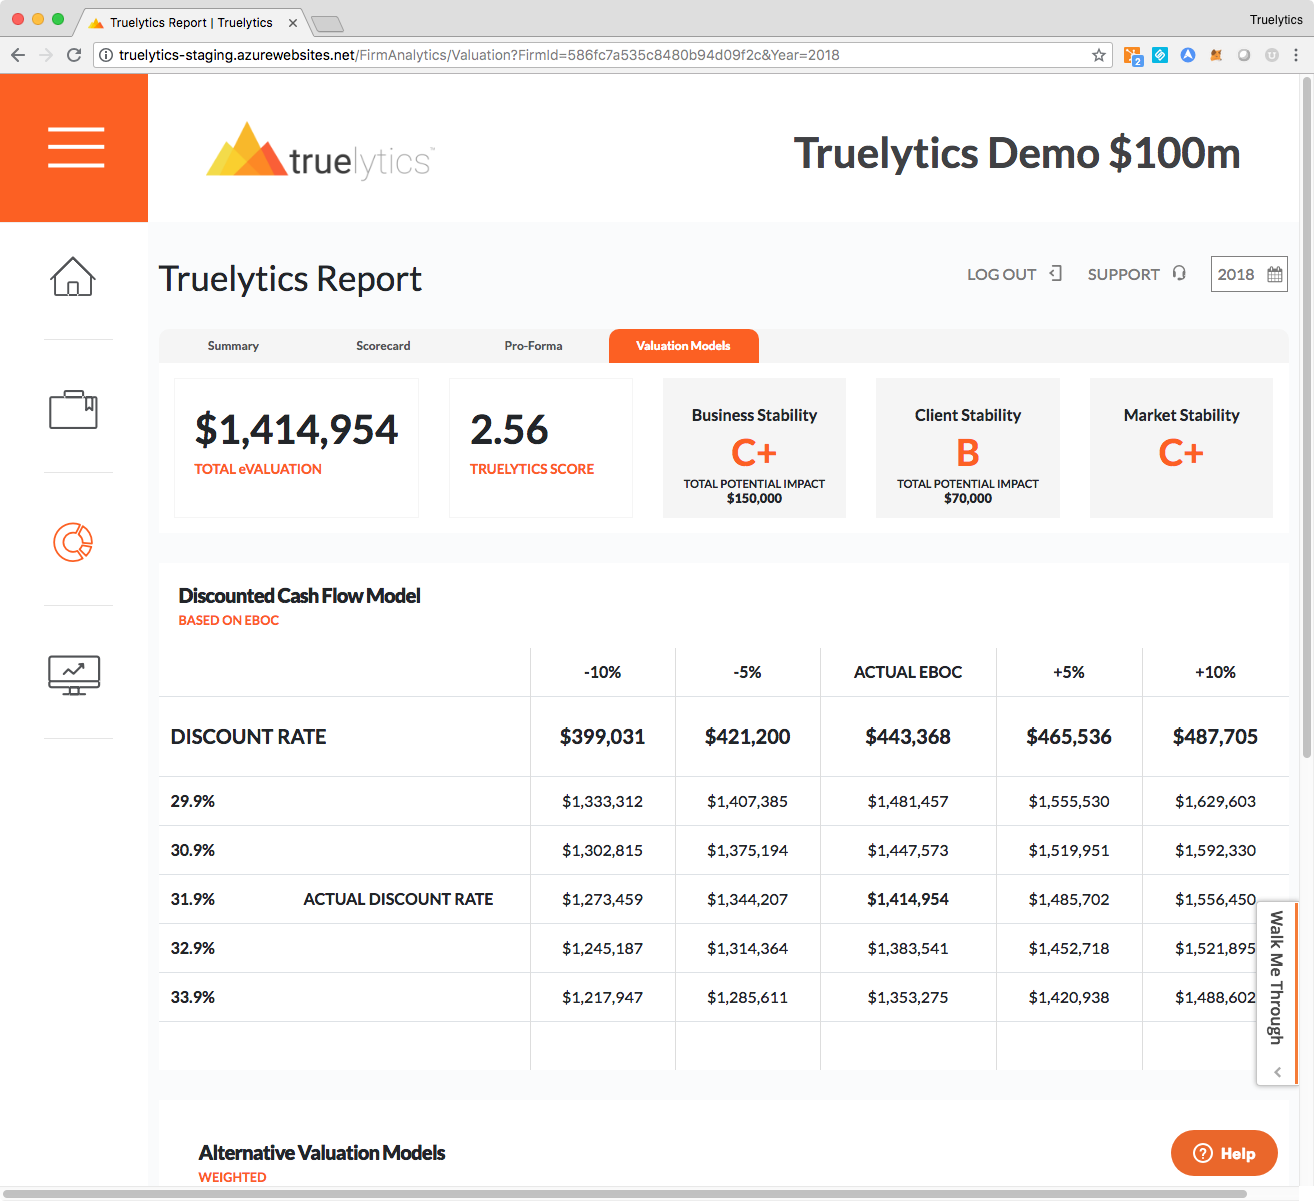
Task: Click the URL address bar
Action: click(600, 55)
